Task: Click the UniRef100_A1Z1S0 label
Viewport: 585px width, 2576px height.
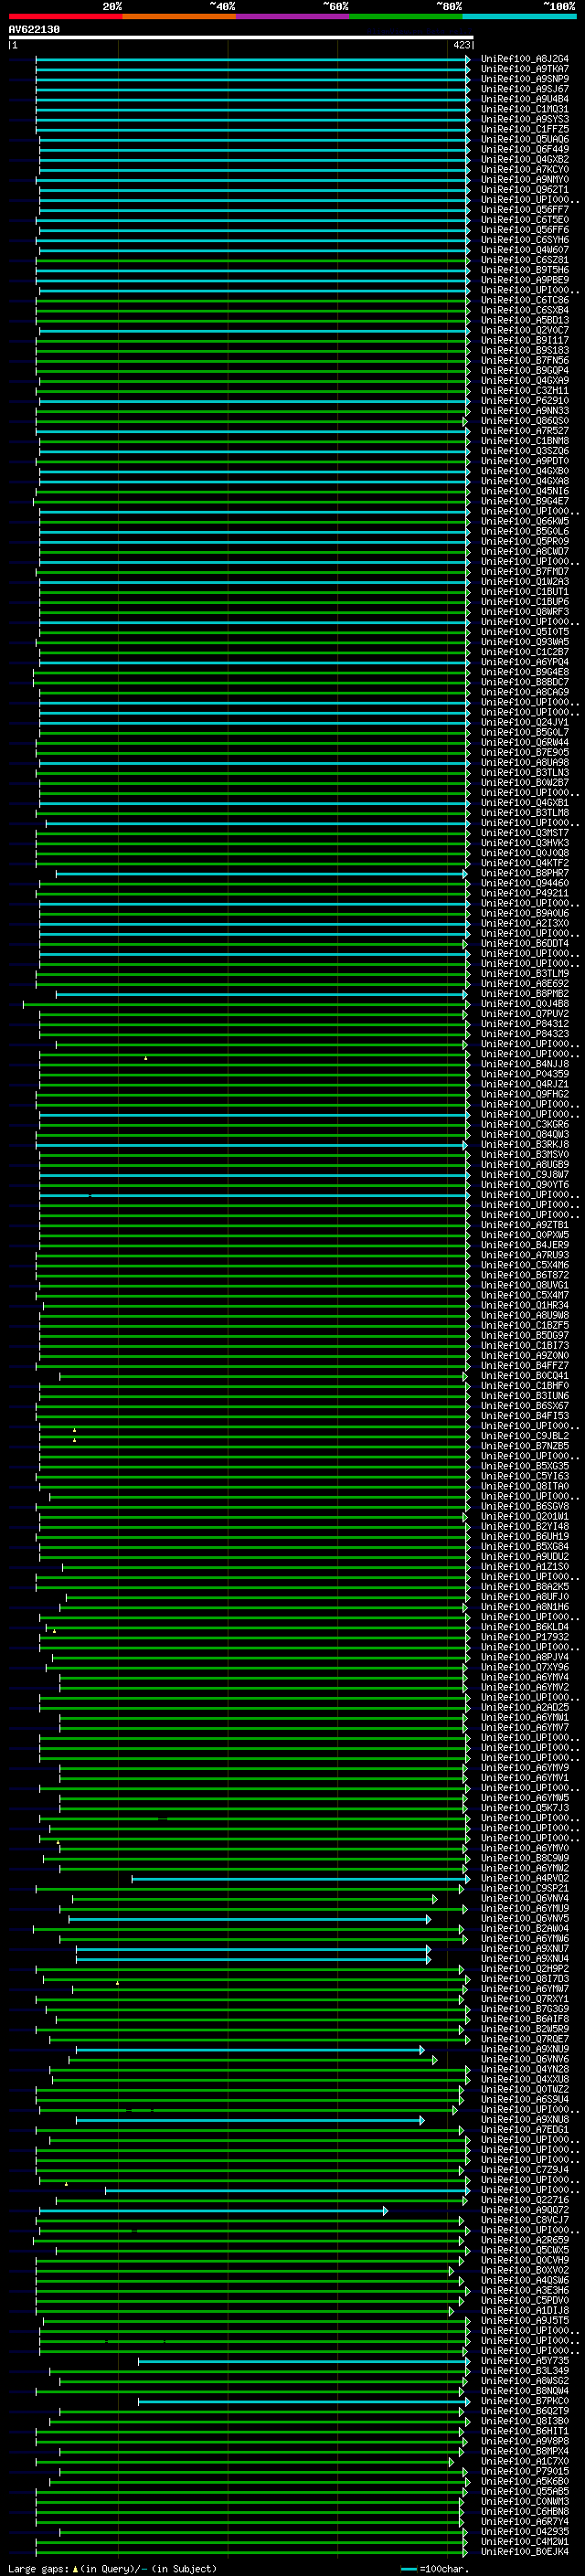Action: (525, 1566)
